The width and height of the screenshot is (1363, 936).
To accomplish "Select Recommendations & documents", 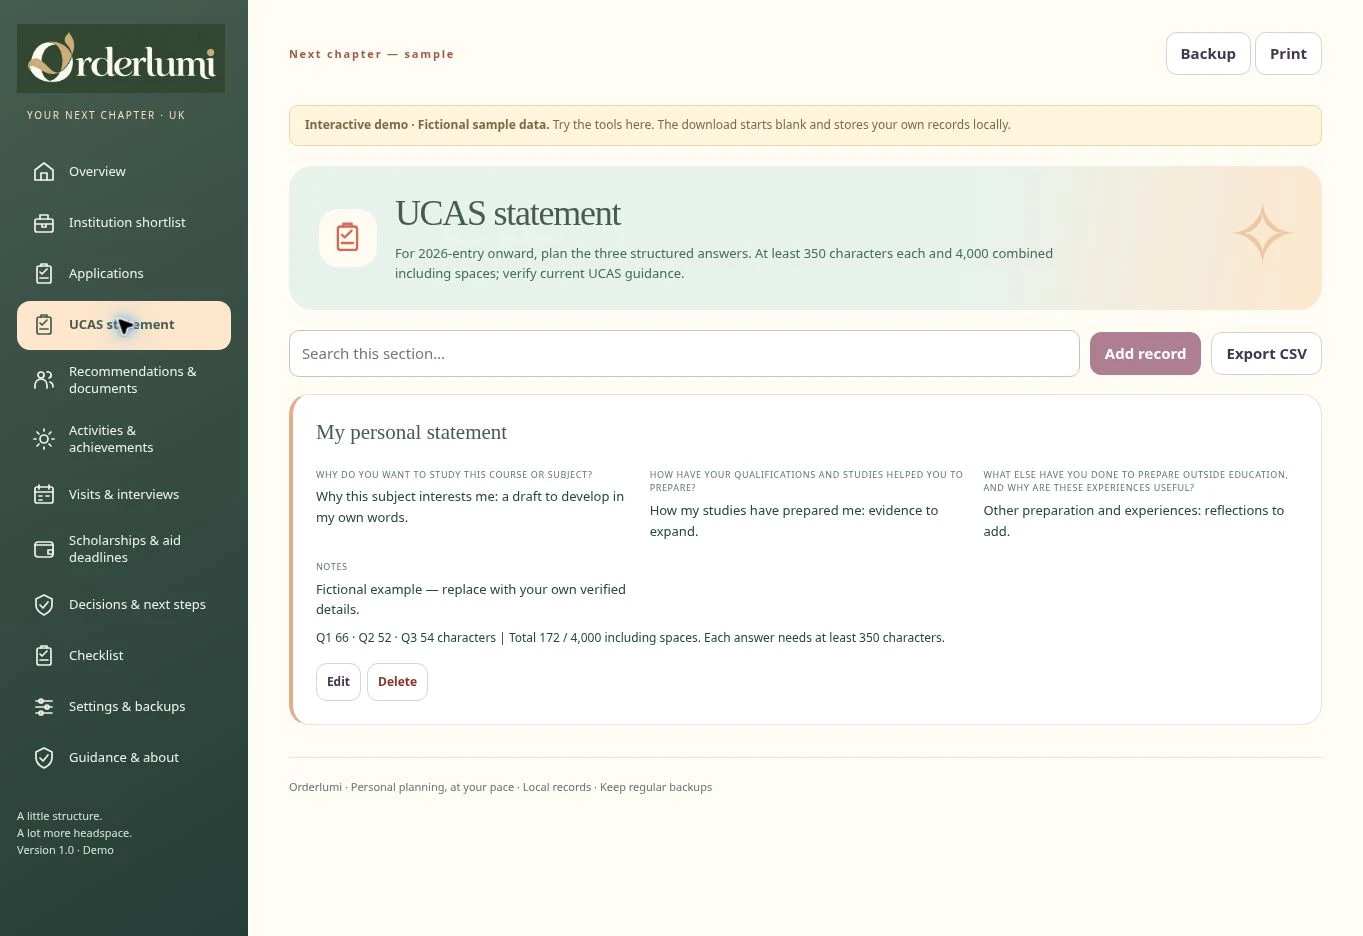I will pyautogui.click(x=124, y=380).
